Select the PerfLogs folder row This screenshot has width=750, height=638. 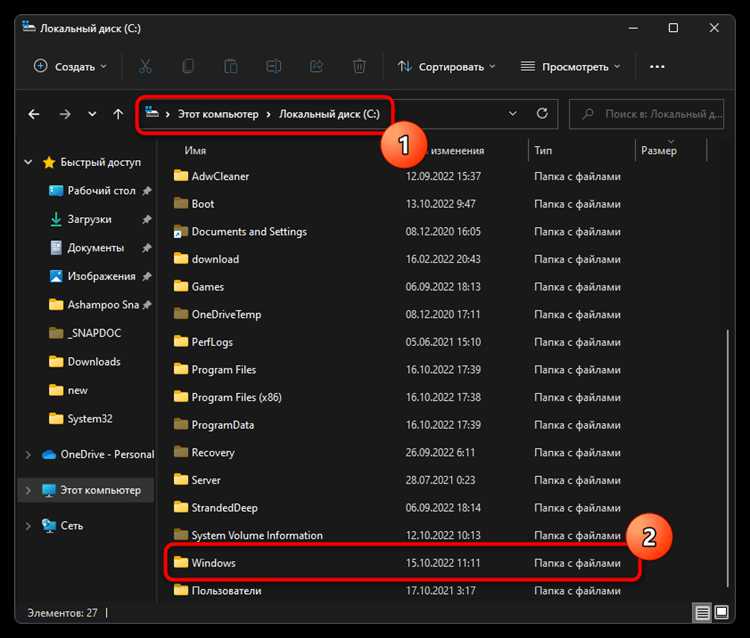coord(401,342)
